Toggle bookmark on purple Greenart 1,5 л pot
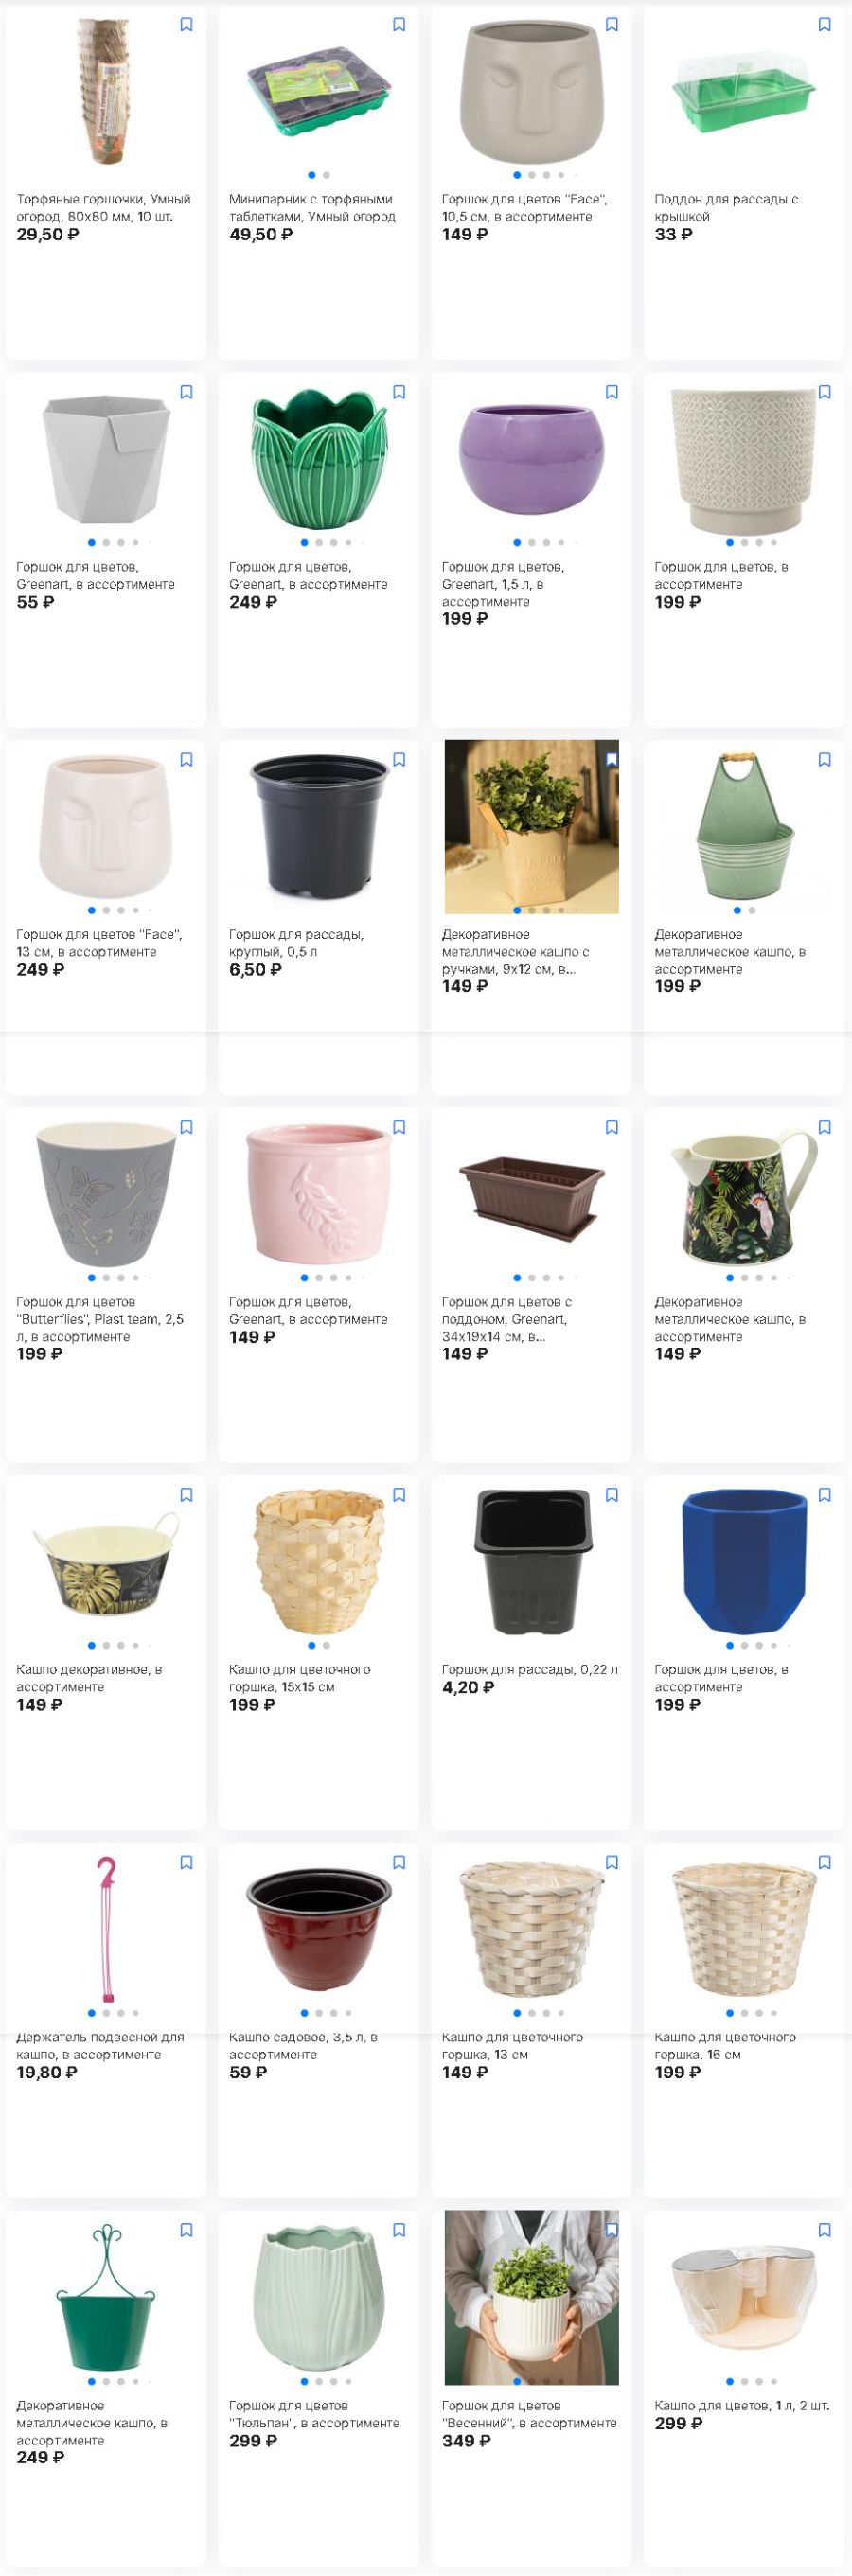This screenshot has width=852, height=2576. (x=612, y=392)
